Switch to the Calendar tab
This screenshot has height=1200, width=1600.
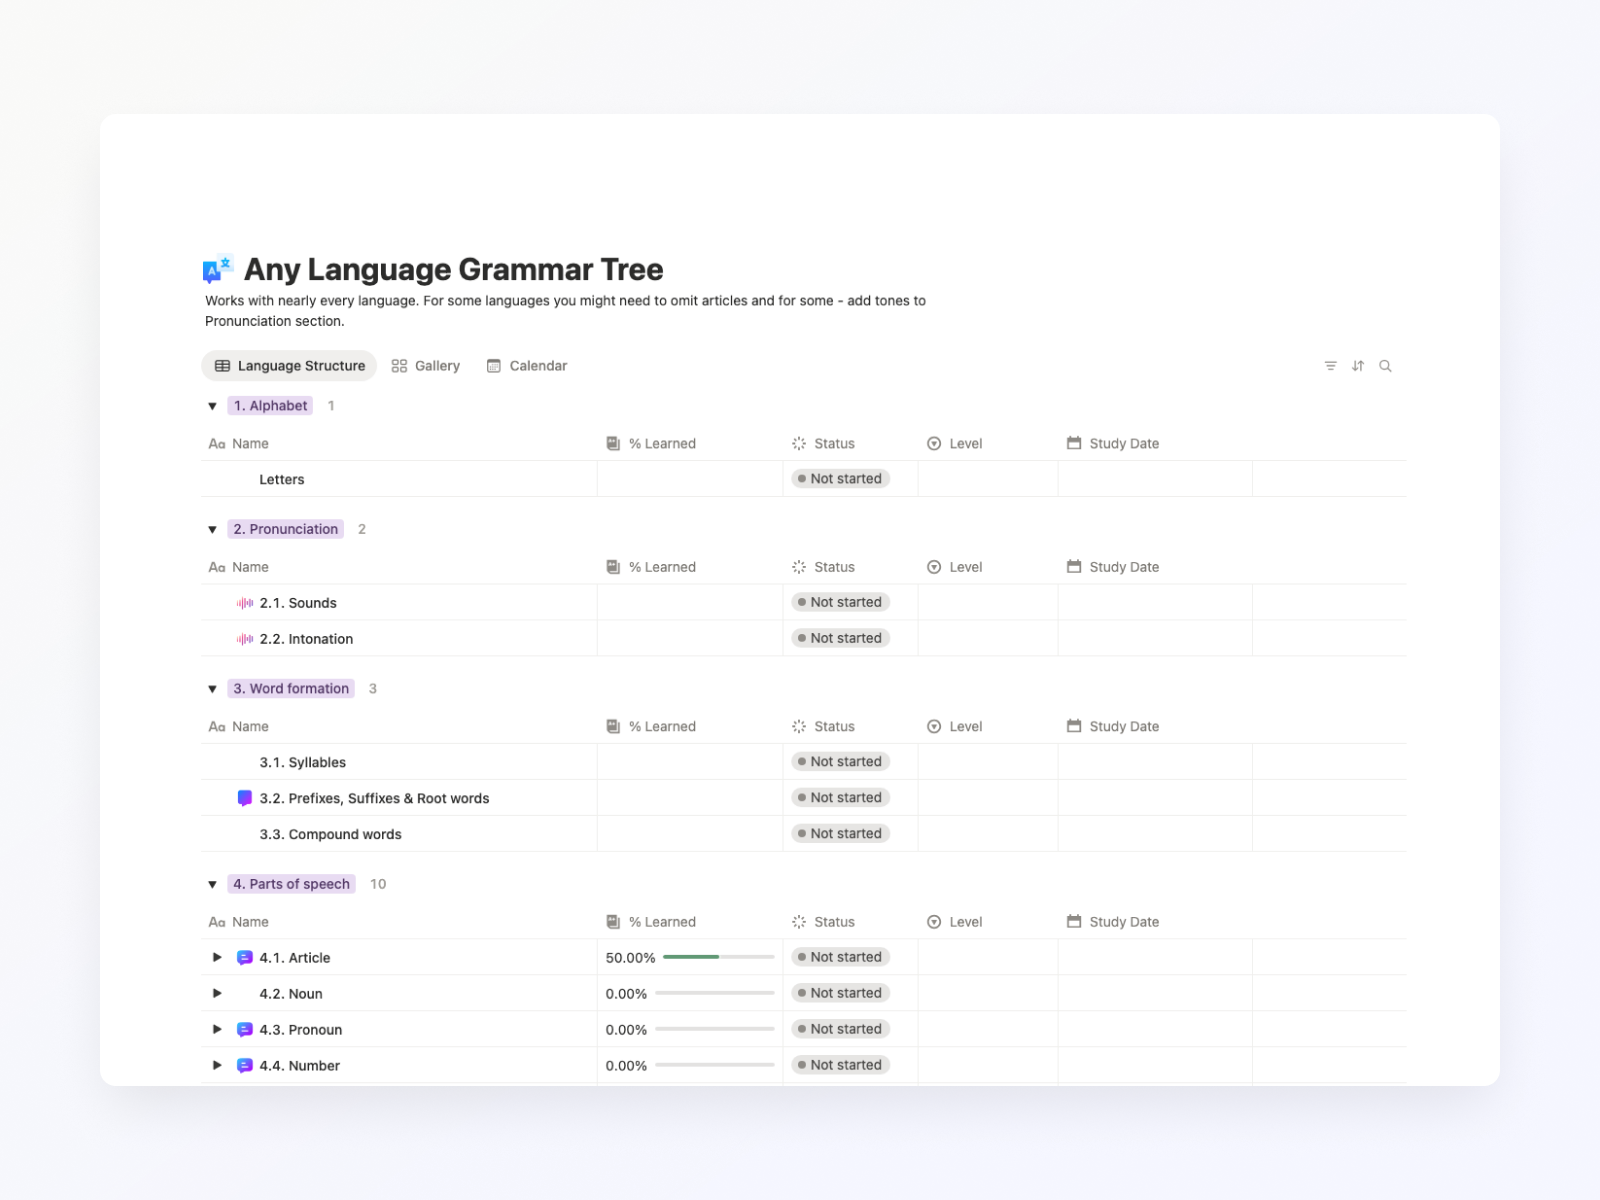point(527,366)
